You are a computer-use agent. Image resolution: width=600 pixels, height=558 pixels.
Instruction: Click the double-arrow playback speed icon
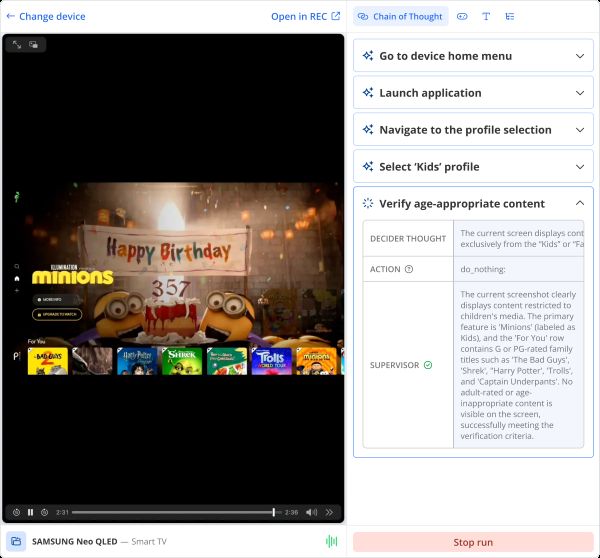(x=330, y=512)
